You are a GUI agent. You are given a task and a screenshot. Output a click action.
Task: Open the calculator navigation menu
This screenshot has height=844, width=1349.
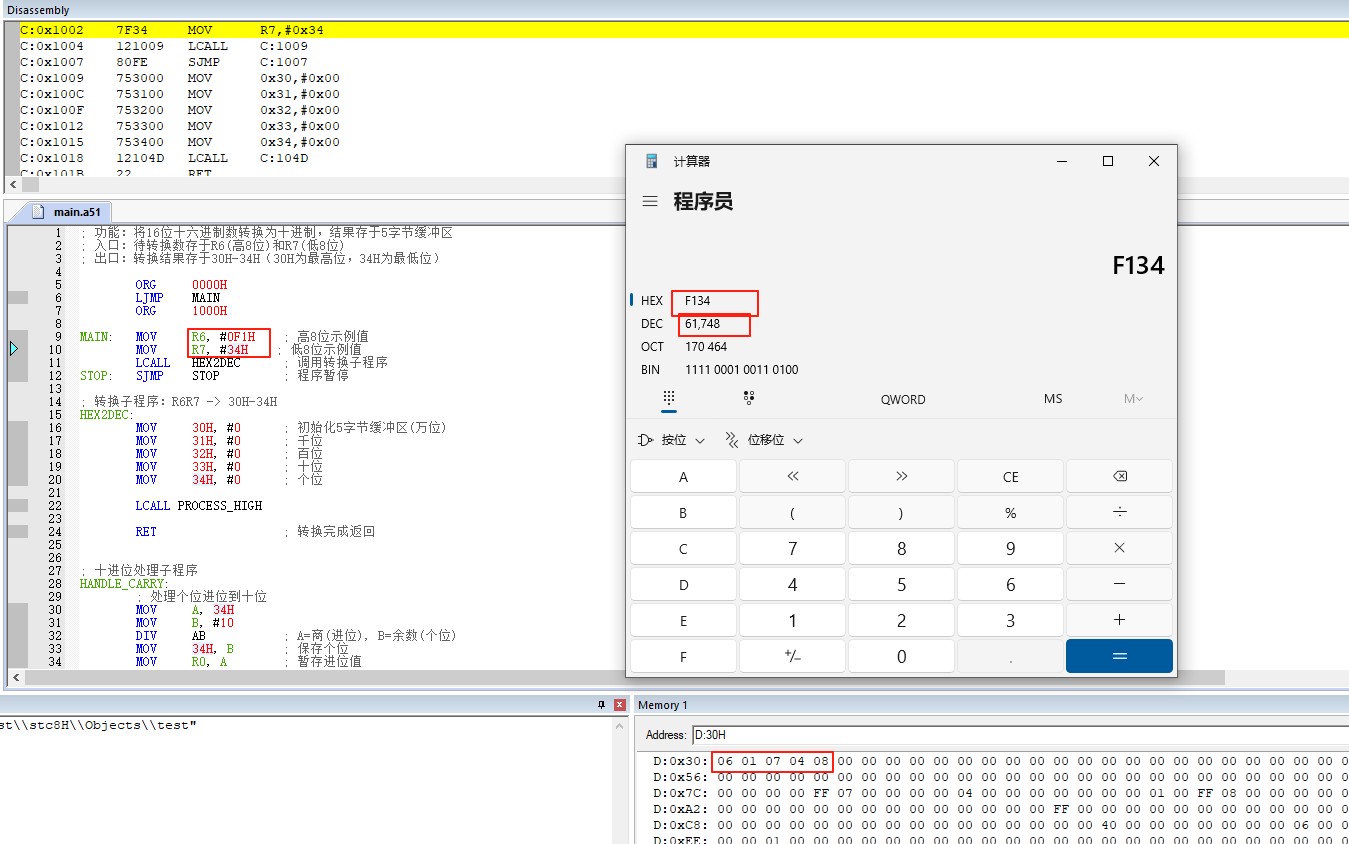click(x=650, y=200)
